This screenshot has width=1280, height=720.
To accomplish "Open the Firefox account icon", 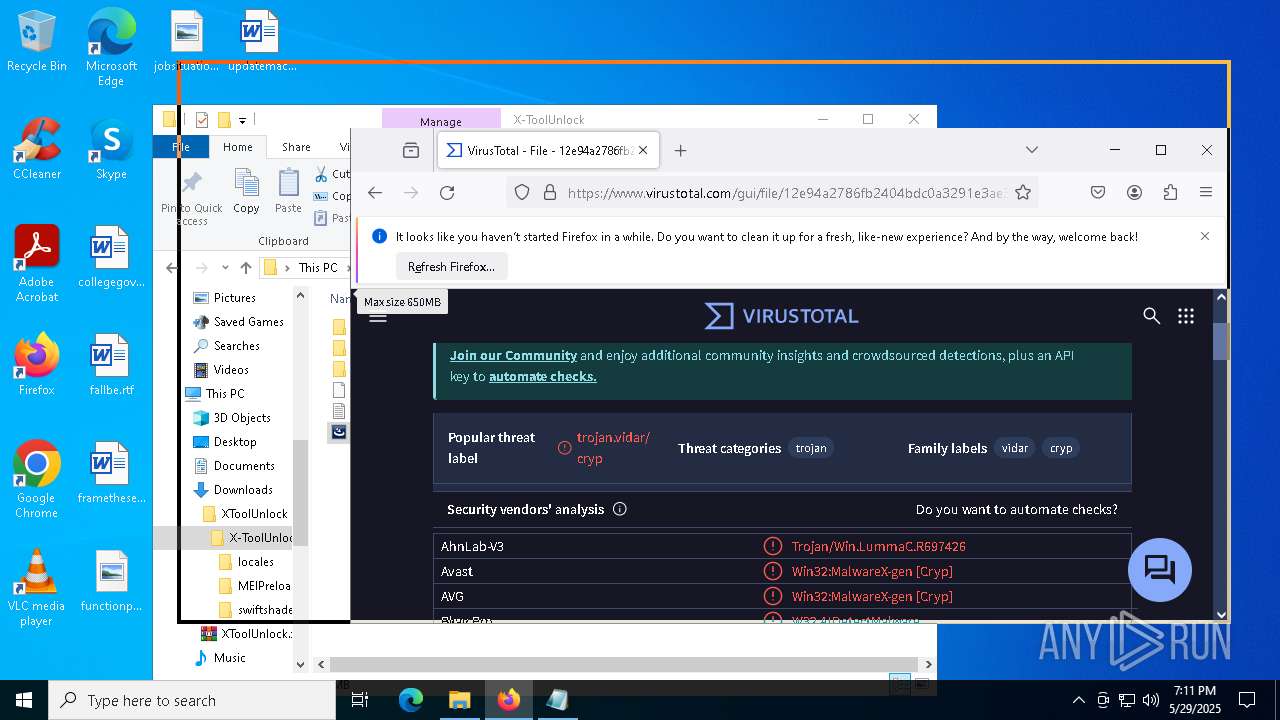I will point(1134,193).
